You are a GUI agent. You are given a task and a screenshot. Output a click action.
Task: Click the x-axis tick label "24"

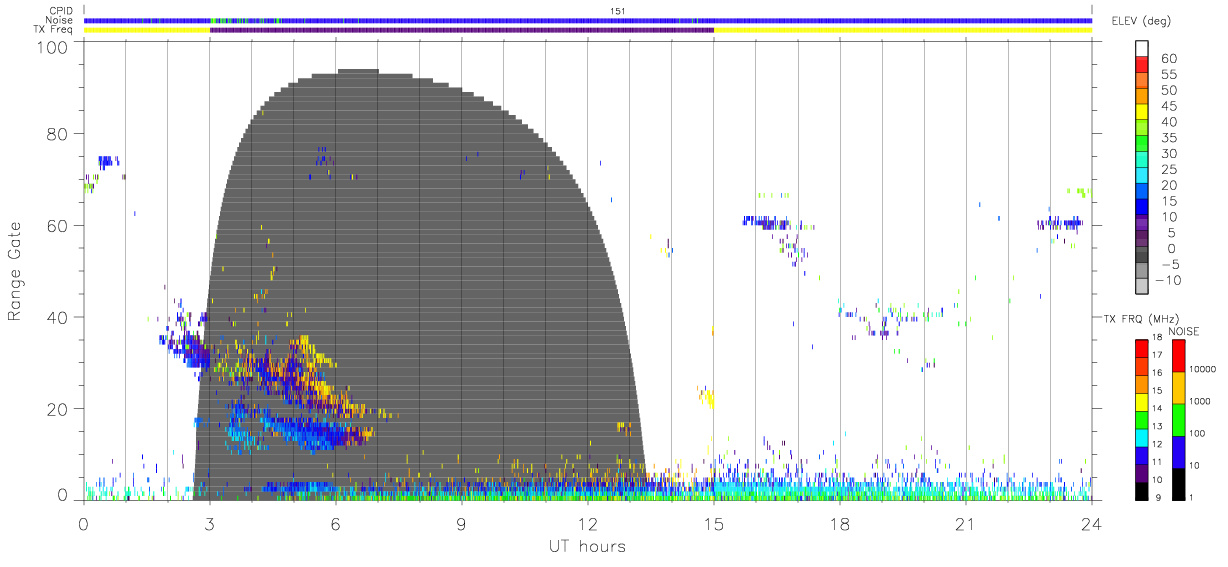point(1091,523)
